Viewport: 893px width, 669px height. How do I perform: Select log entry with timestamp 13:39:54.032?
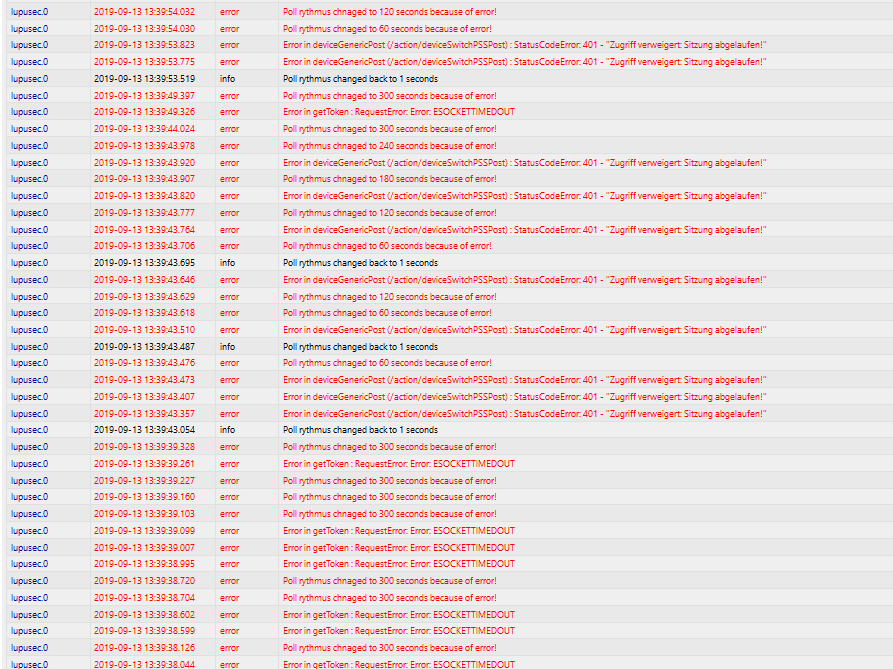pos(450,11)
